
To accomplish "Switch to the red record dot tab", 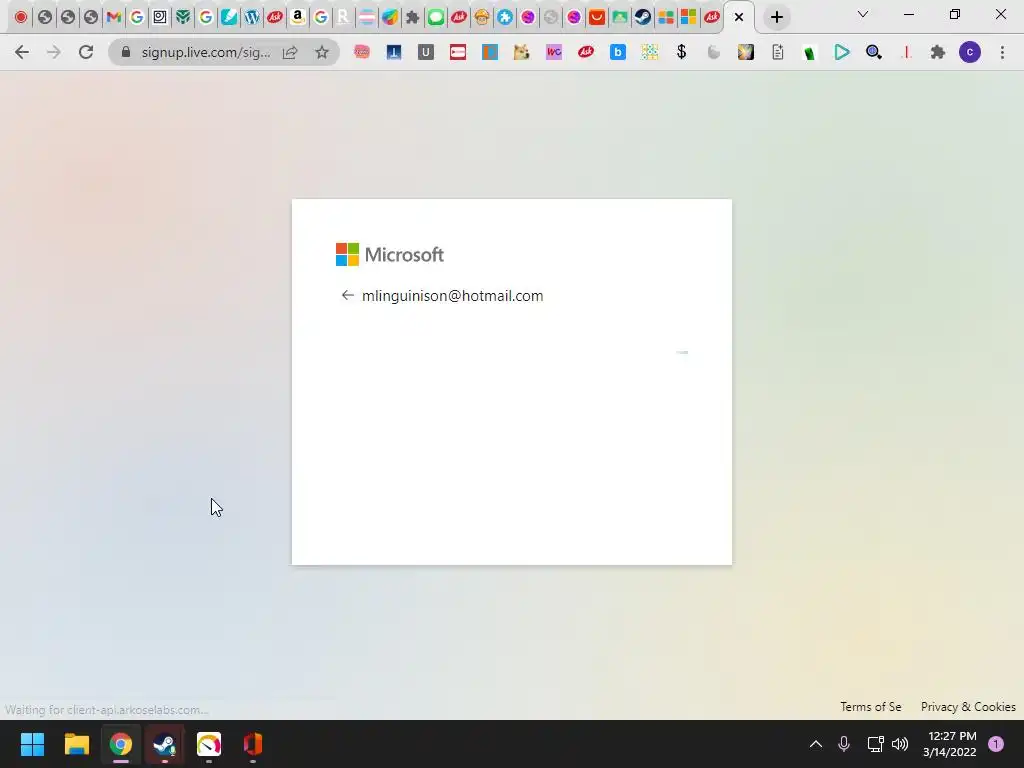I will (x=21, y=17).
